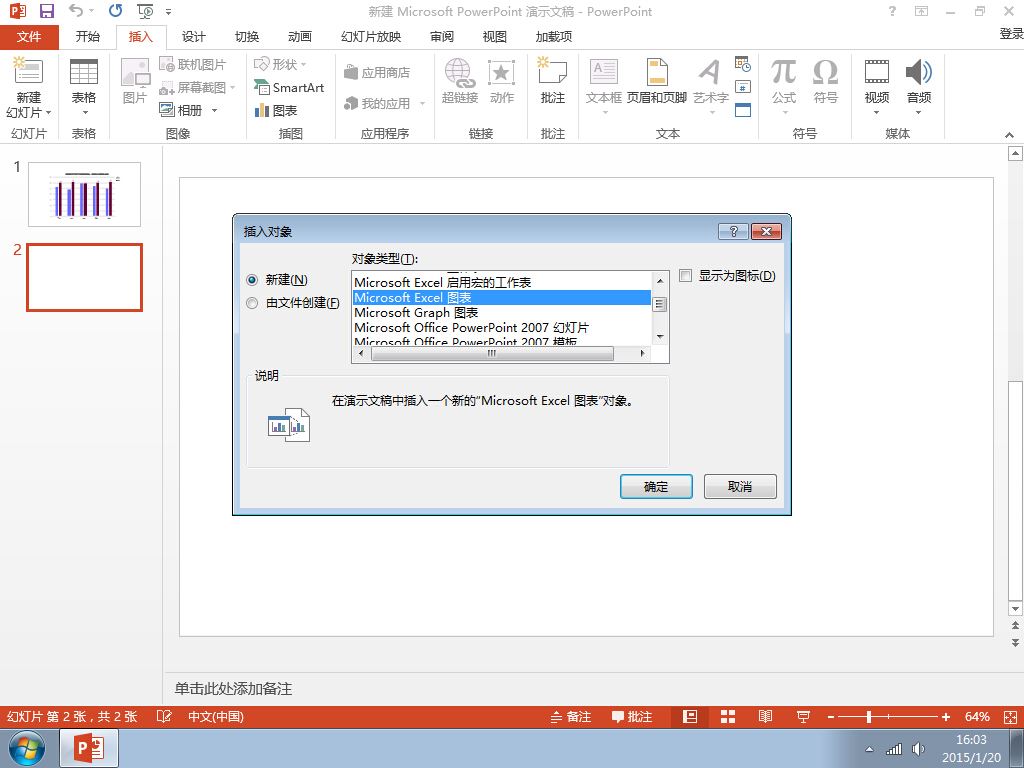The height and width of the screenshot is (768, 1024).
Task: Open the 视频 dropdown arrow
Action: [x=876, y=112]
